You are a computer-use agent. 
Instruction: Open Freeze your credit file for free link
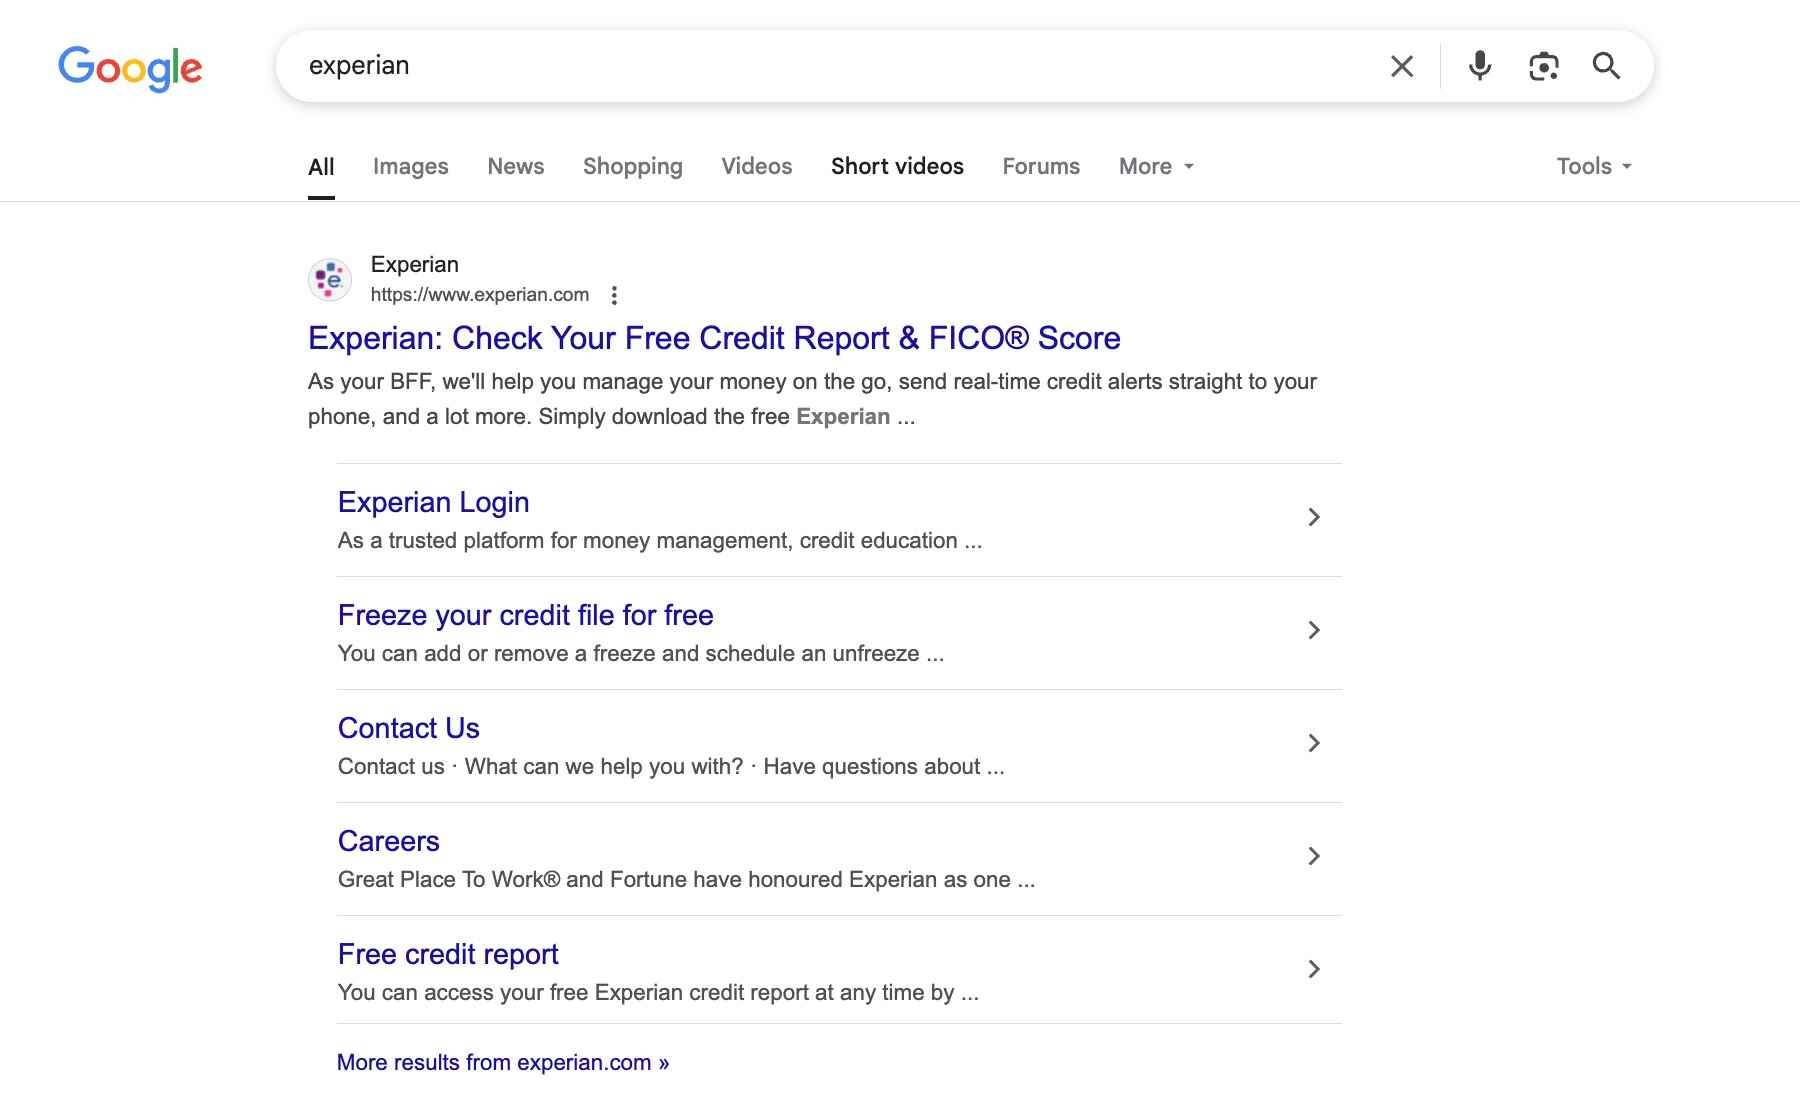525,615
